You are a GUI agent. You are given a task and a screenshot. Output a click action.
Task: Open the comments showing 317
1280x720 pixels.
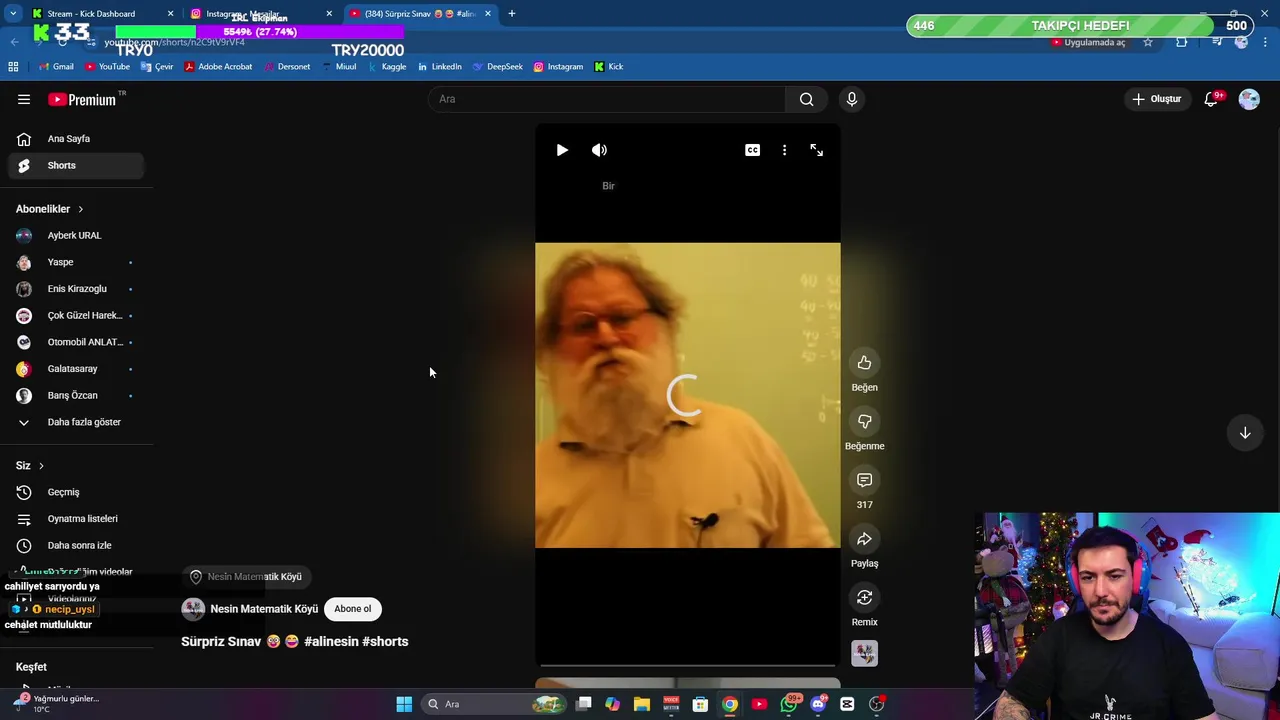(864, 480)
